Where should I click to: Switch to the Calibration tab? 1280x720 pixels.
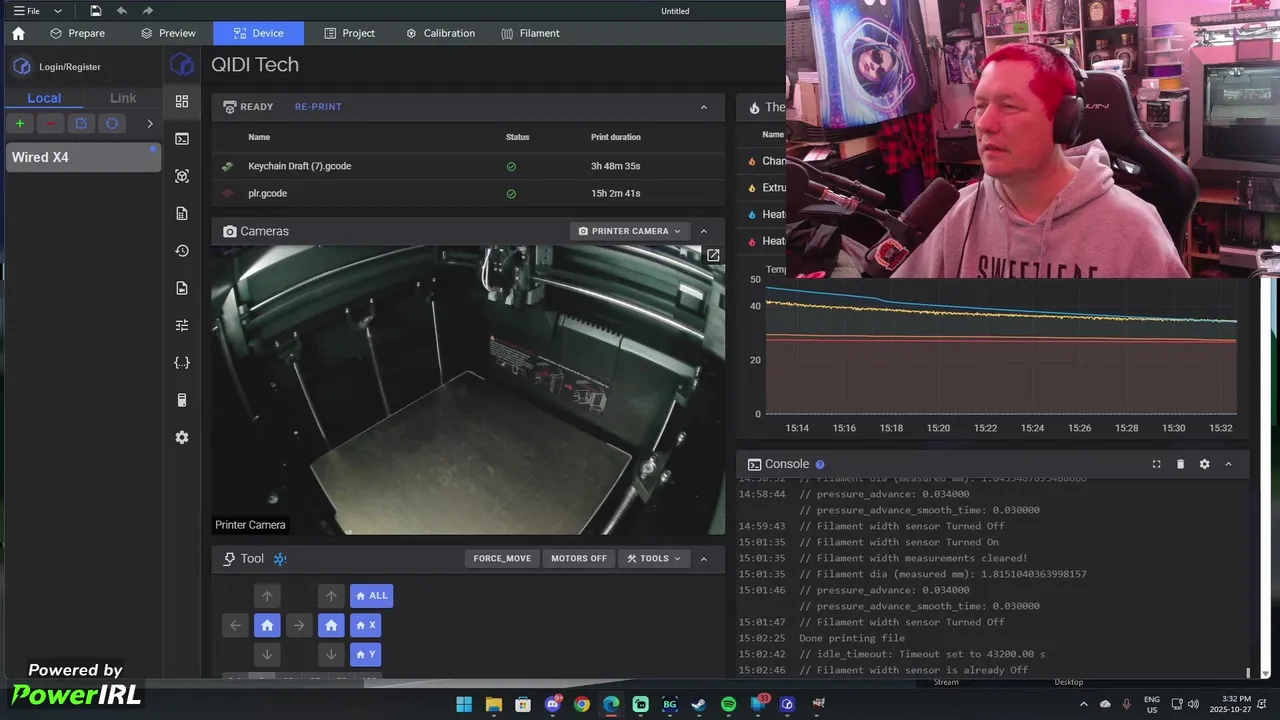(x=440, y=33)
